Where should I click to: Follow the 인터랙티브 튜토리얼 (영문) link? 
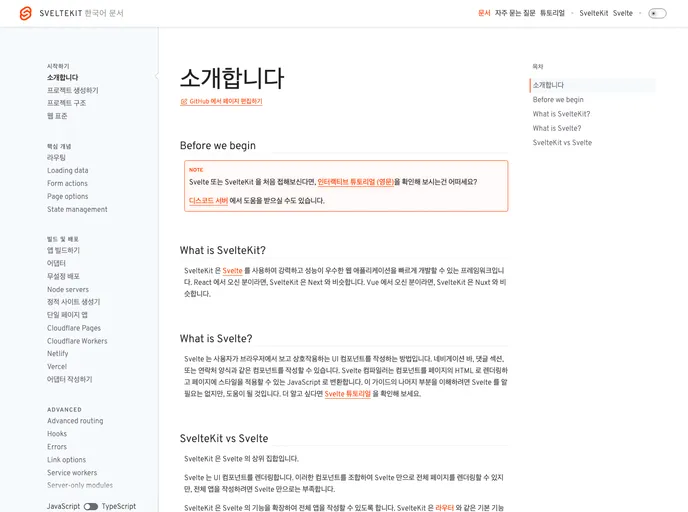click(x=356, y=182)
